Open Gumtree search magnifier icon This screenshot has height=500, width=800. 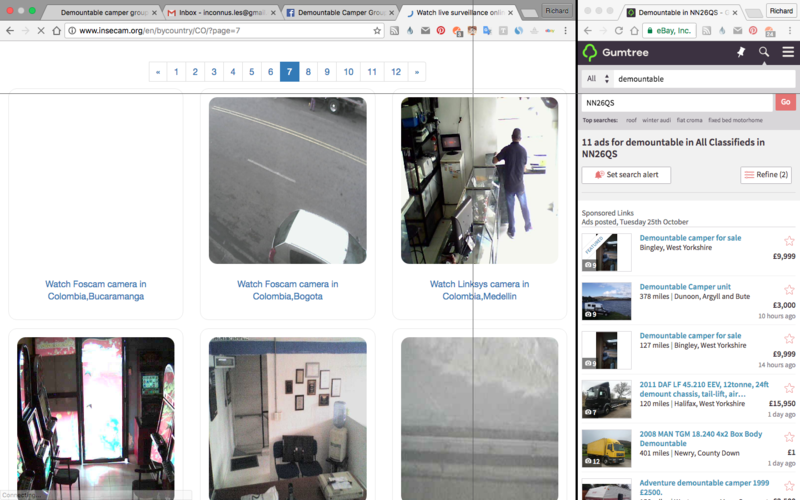tap(764, 52)
